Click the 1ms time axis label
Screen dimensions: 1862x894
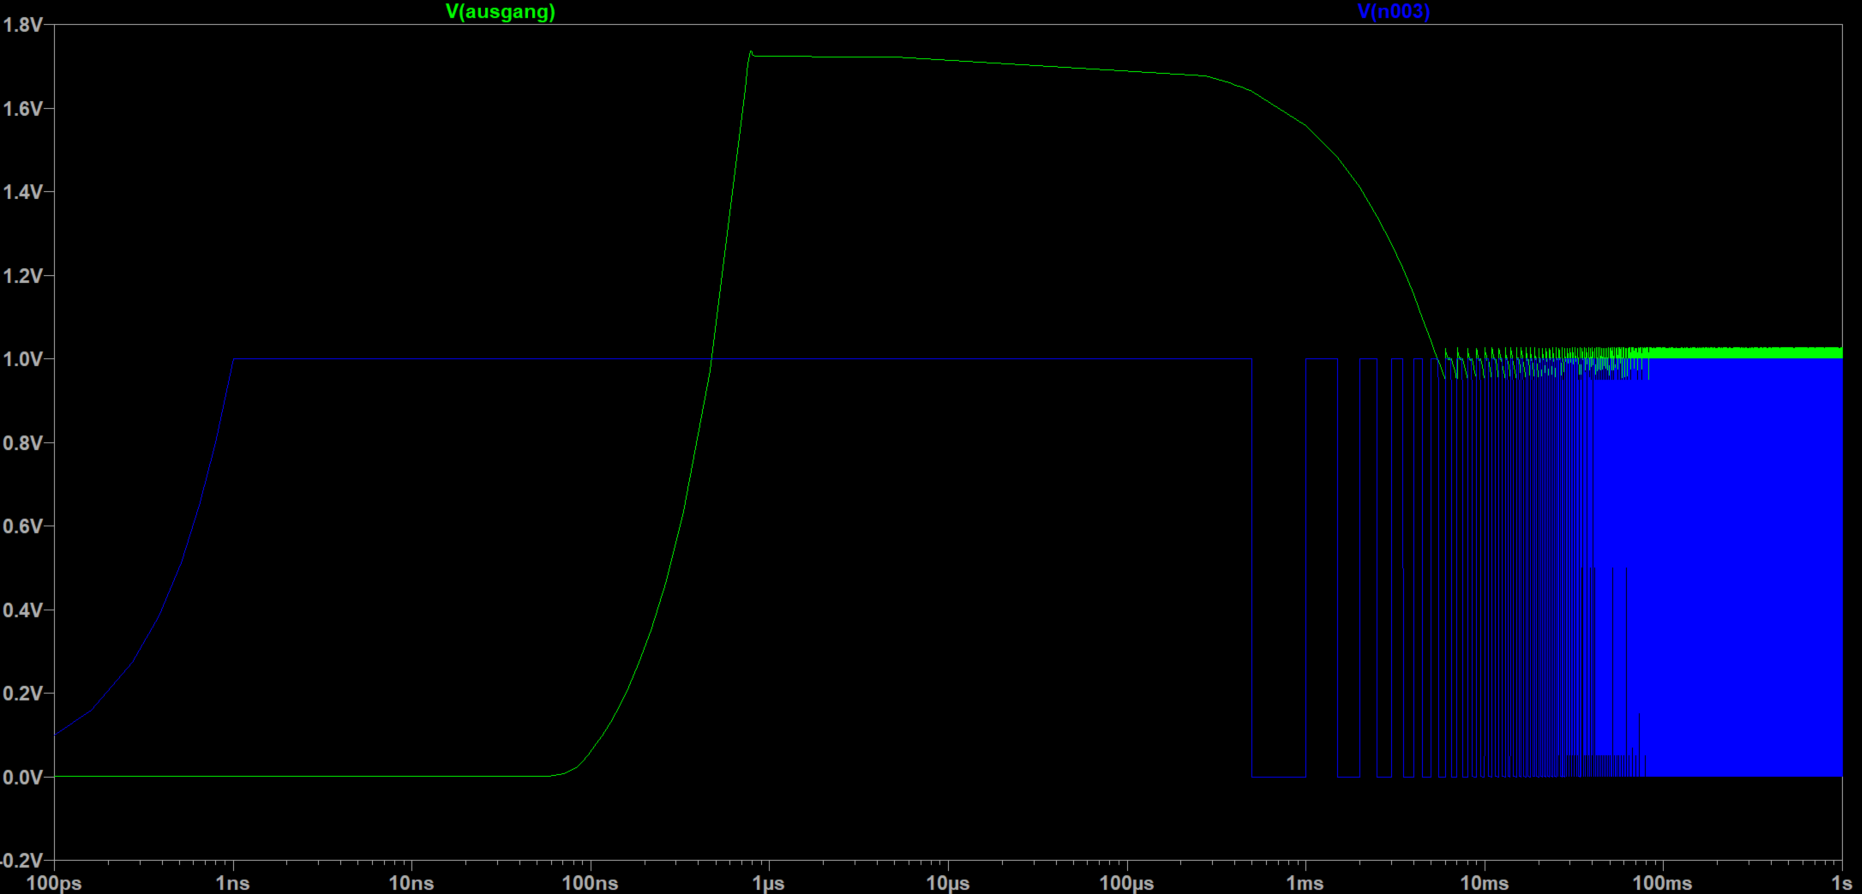tap(1305, 883)
